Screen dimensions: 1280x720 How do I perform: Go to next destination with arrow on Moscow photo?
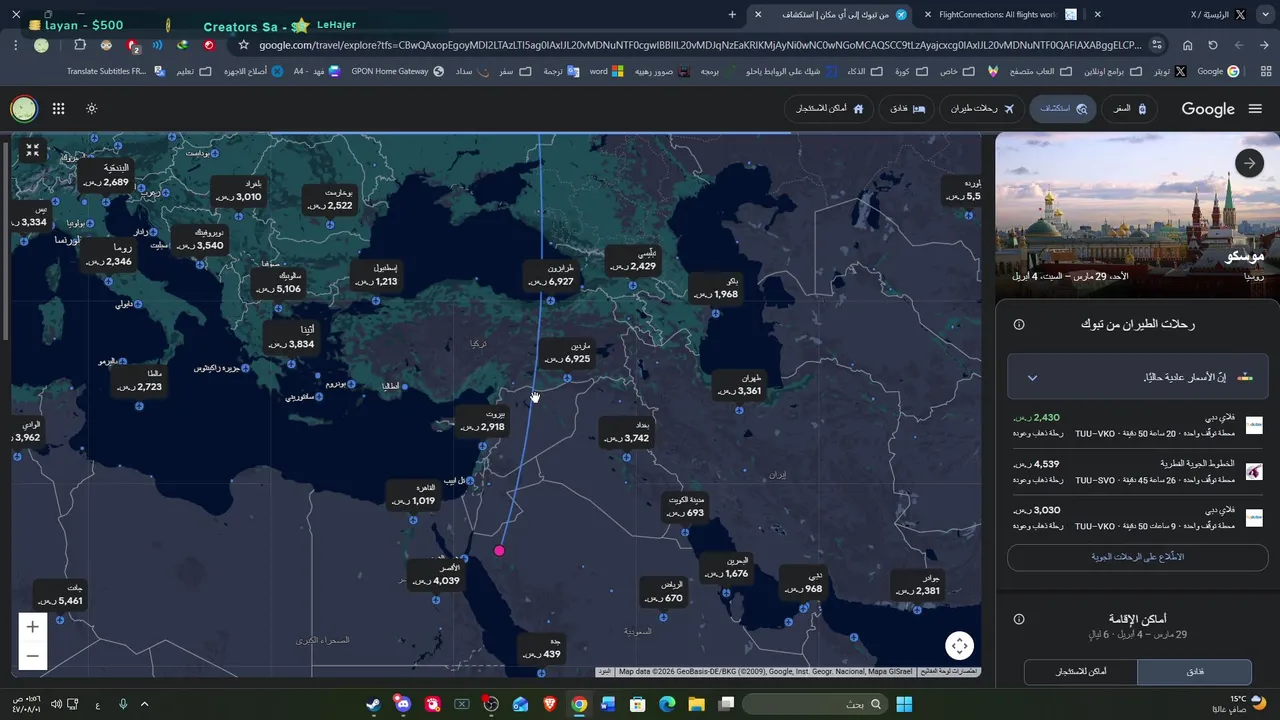[x=1249, y=163]
